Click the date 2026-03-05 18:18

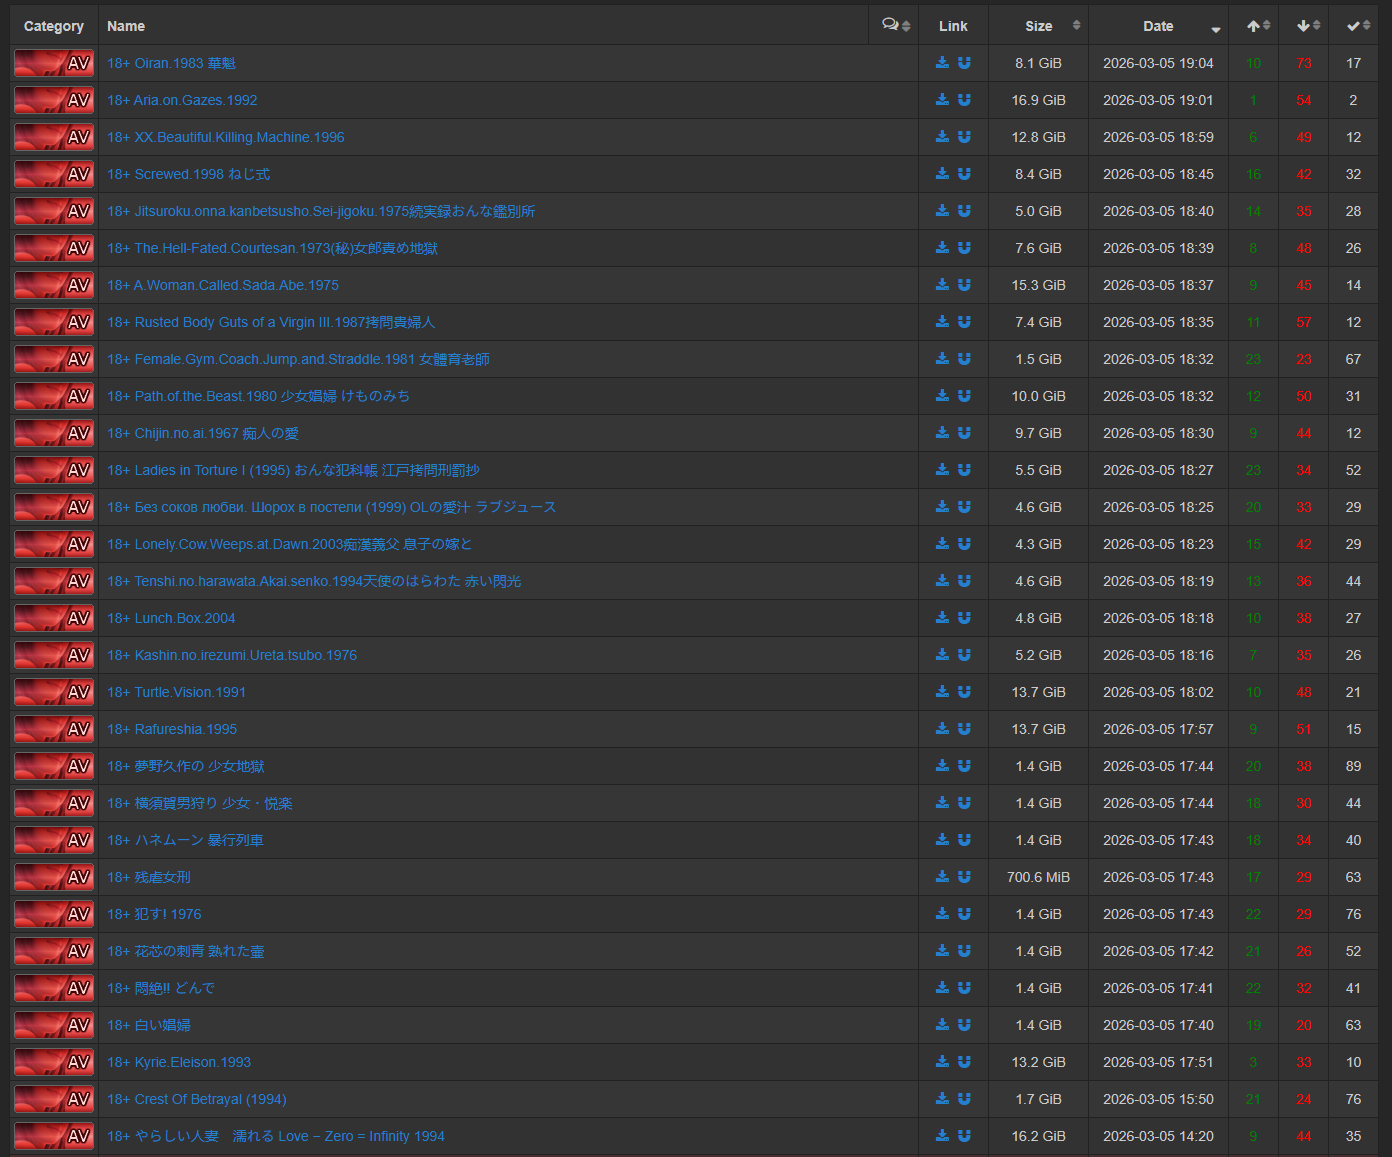(x=1159, y=618)
